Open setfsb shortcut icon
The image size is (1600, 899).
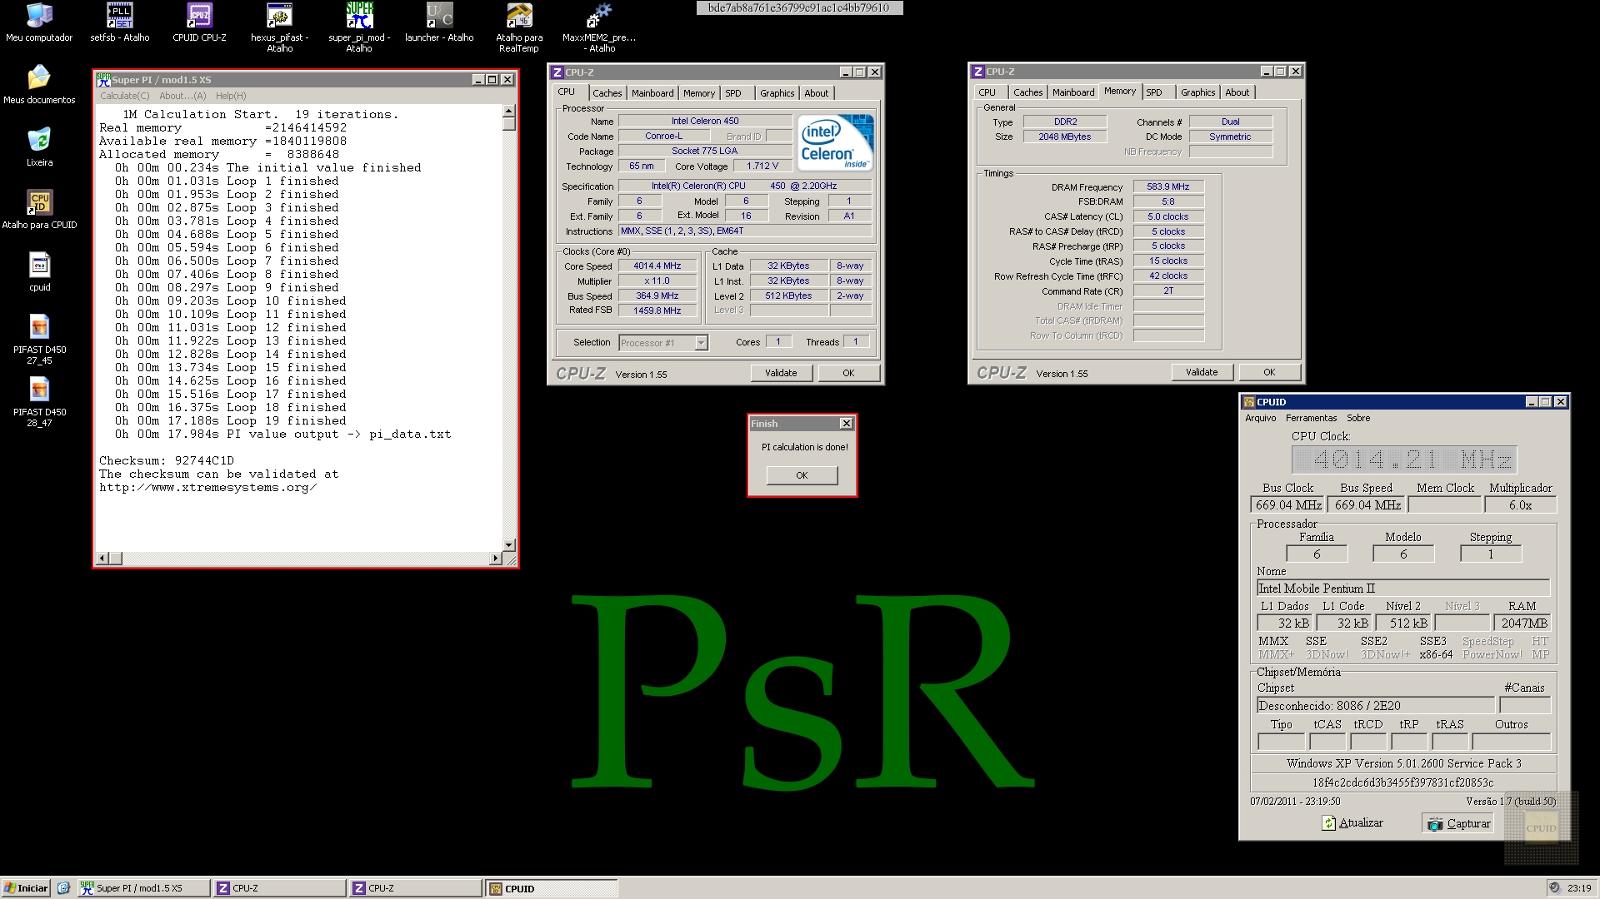click(x=120, y=16)
